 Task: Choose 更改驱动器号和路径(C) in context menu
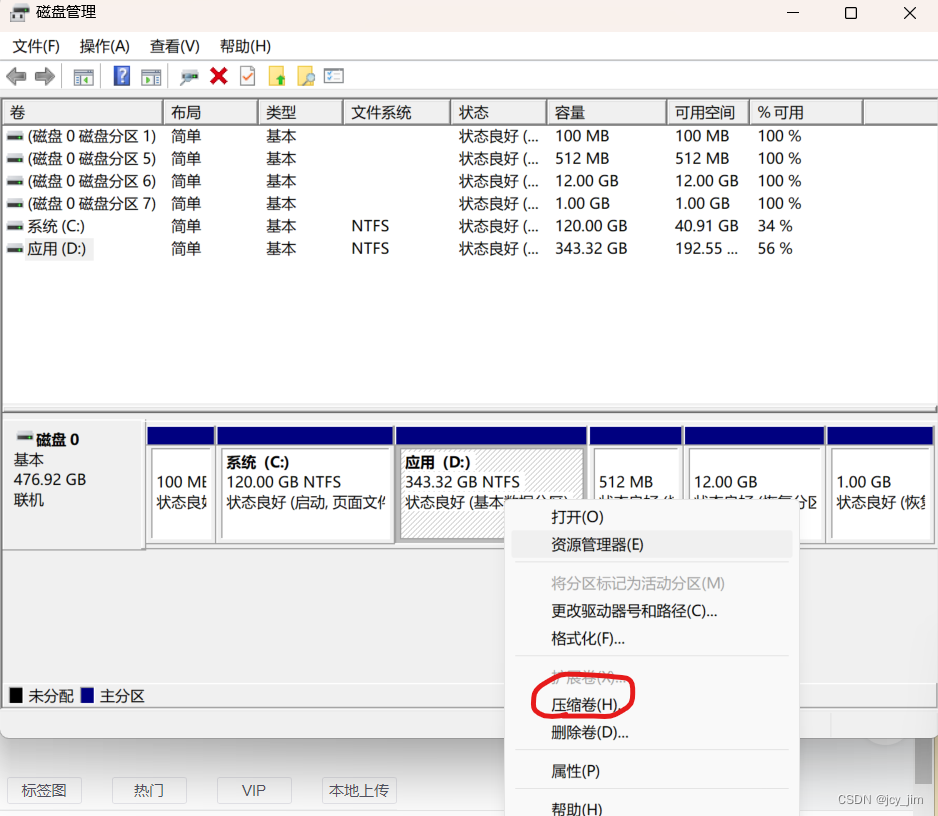click(652, 611)
